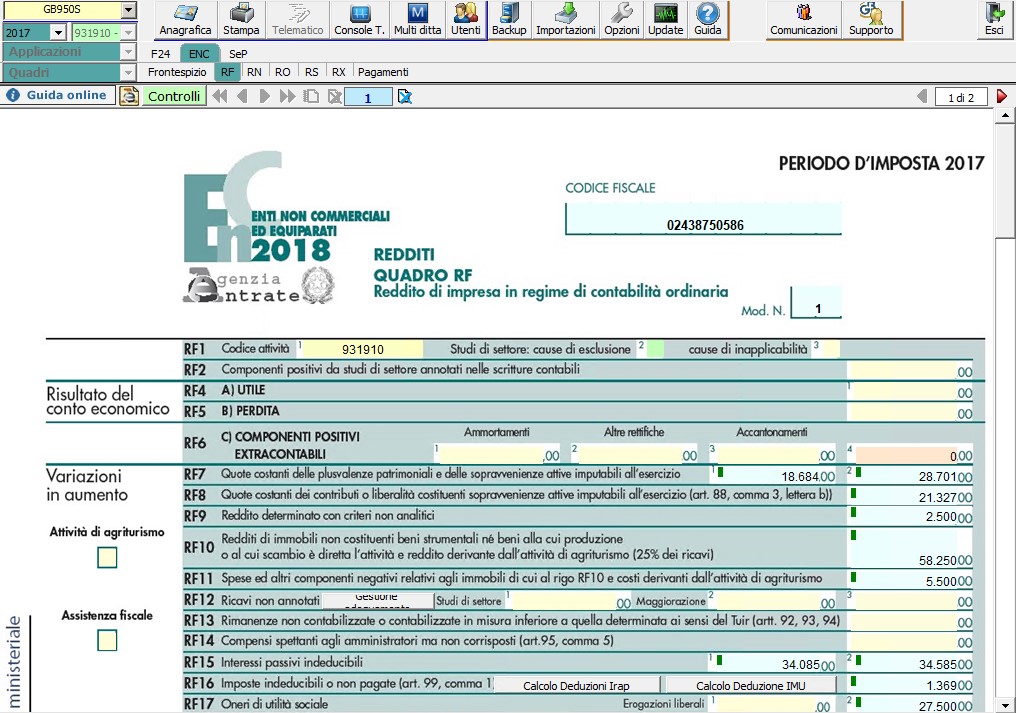Select the RF quadro tab
This screenshot has height=713, width=1016.
pos(227,72)
